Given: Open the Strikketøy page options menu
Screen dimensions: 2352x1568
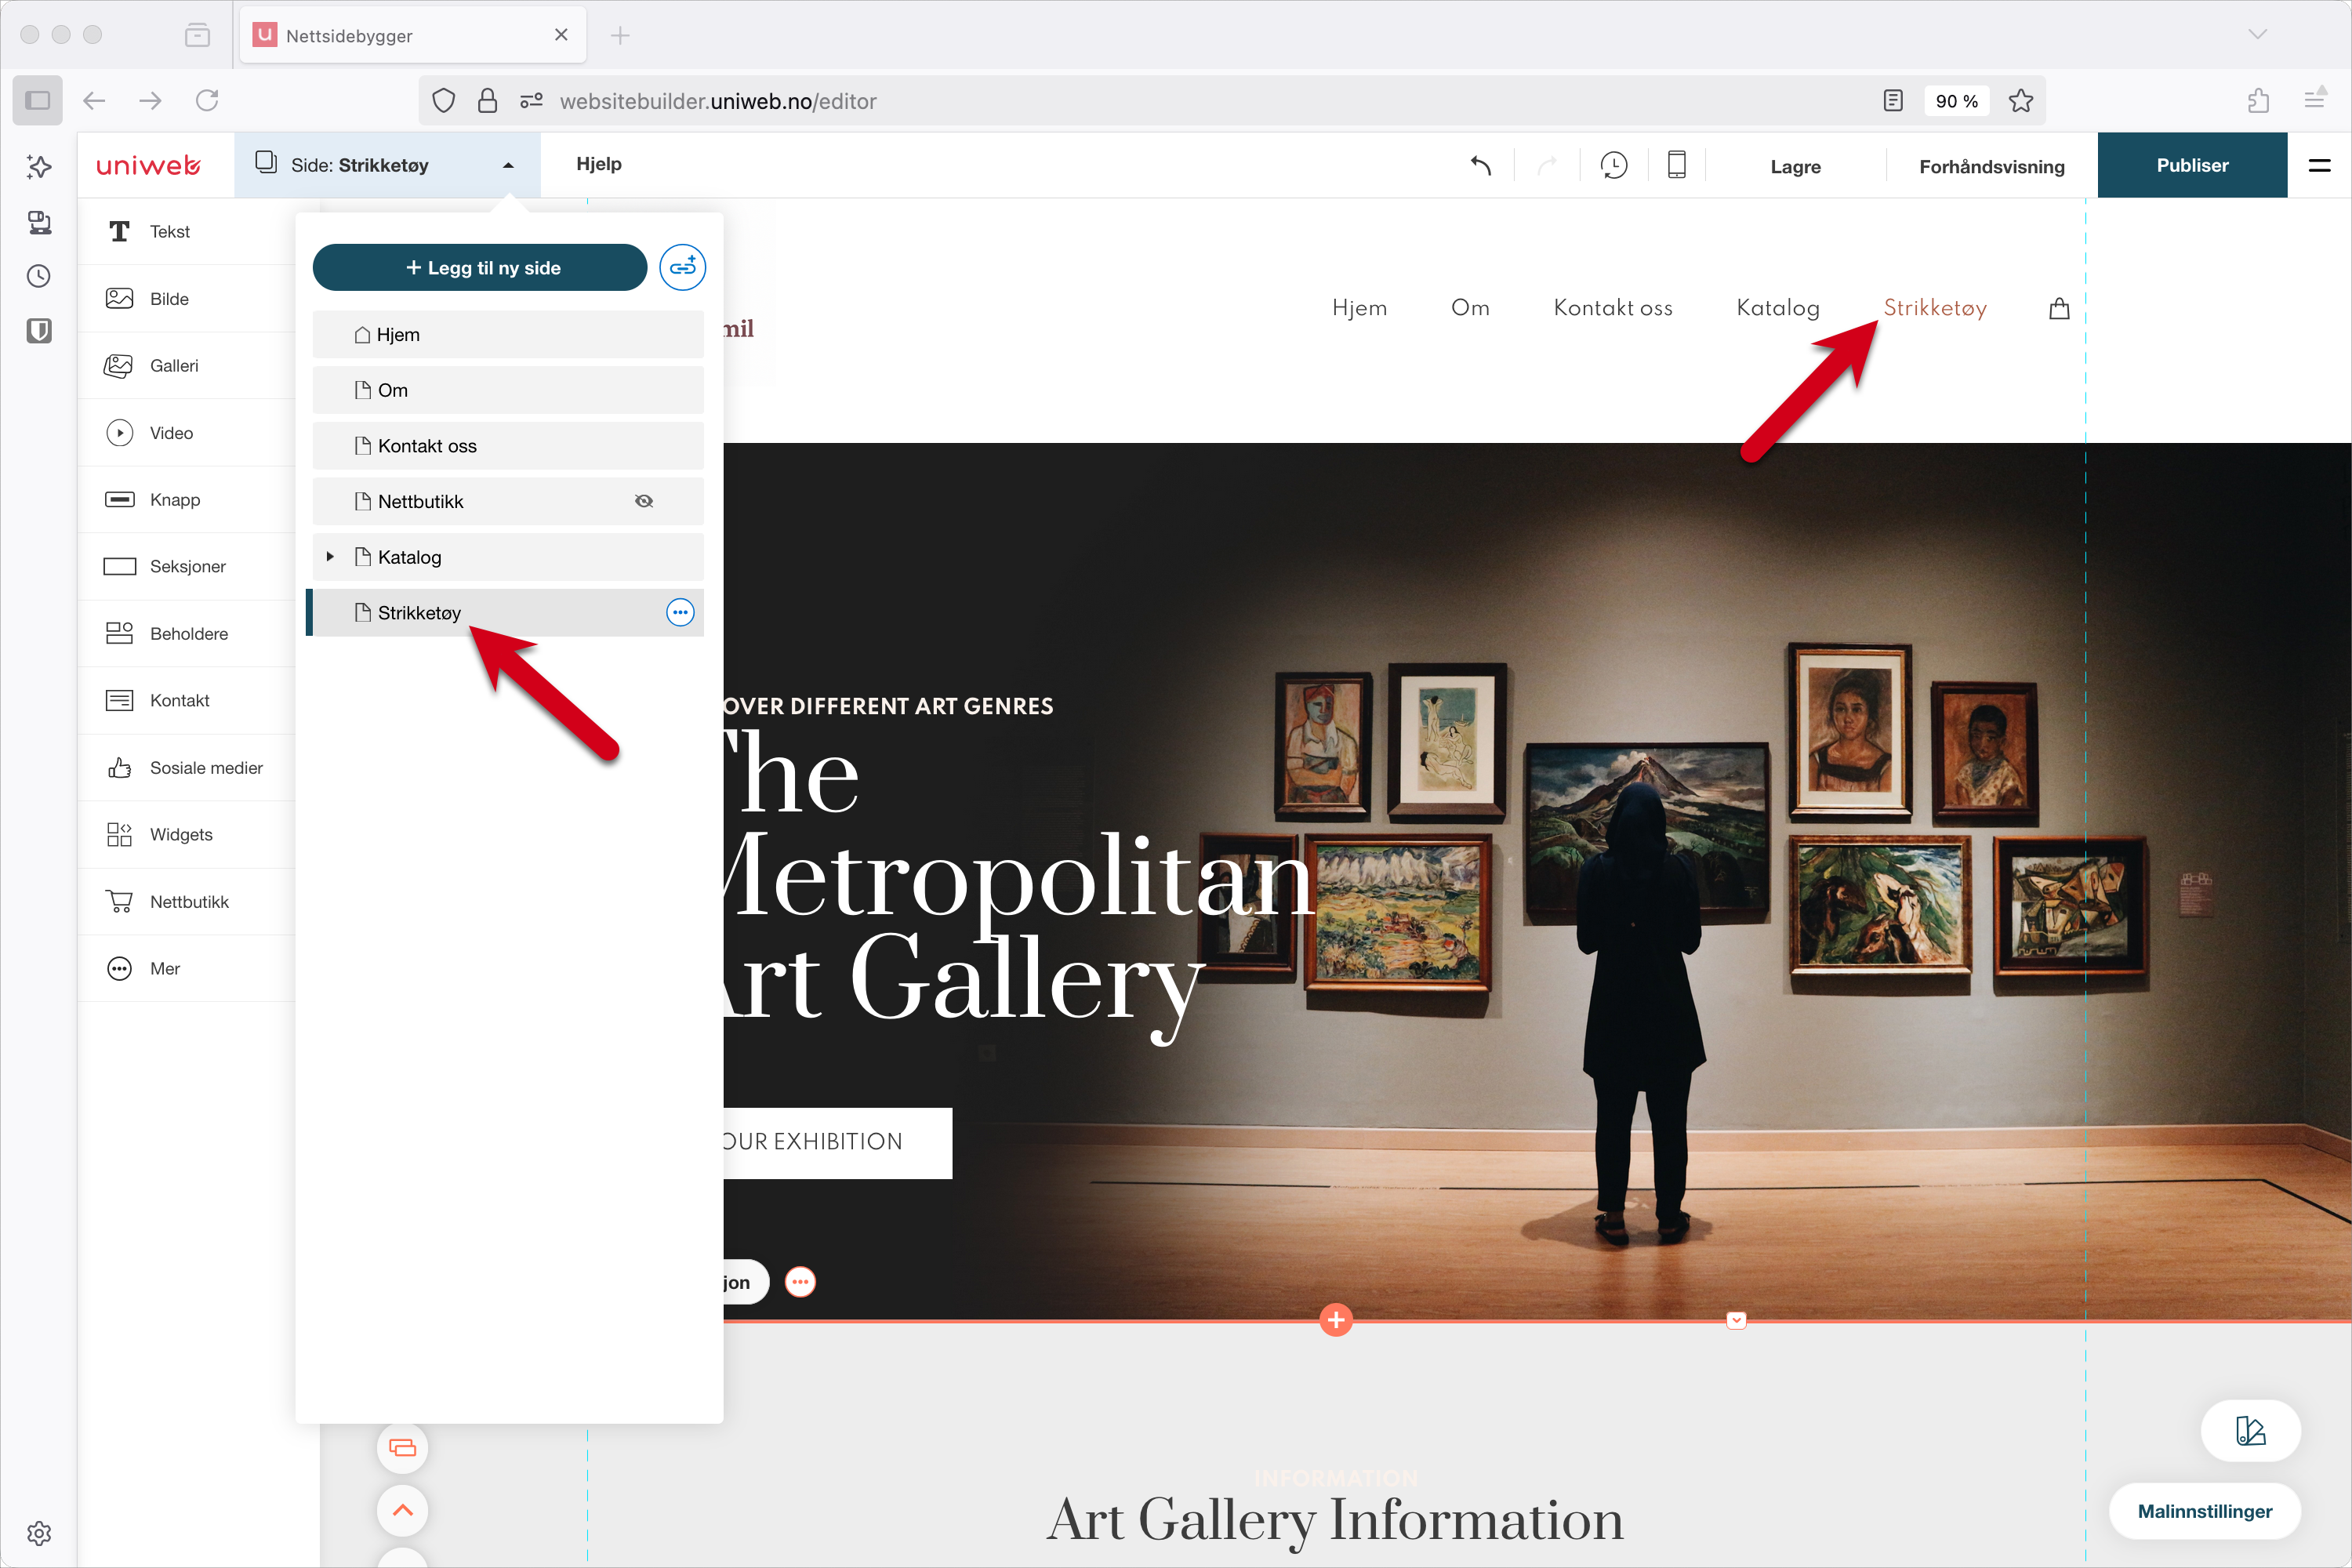Looking at the screenshot, I should click(x=680, y=612).
